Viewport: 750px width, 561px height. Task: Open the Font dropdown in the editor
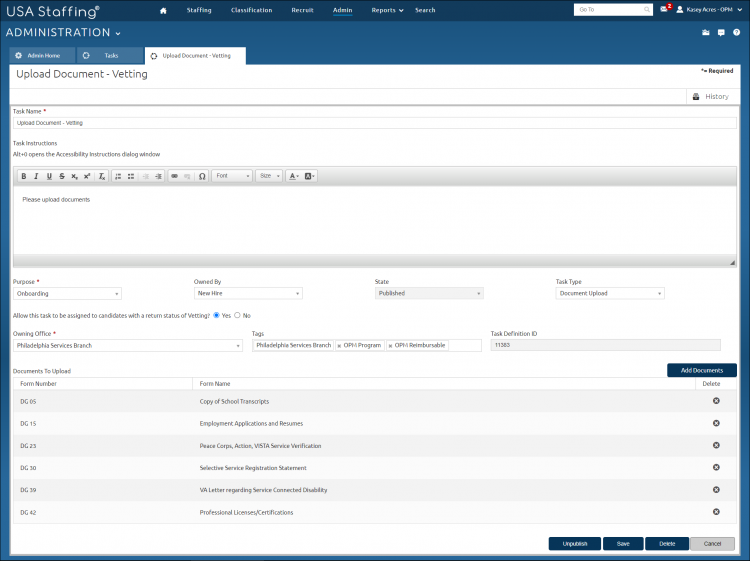232,176
